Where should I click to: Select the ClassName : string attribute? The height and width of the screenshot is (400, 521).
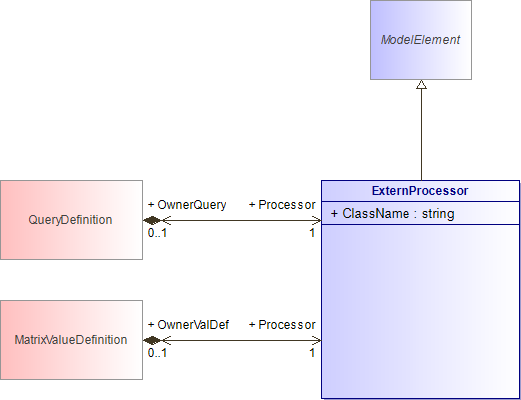393,214
